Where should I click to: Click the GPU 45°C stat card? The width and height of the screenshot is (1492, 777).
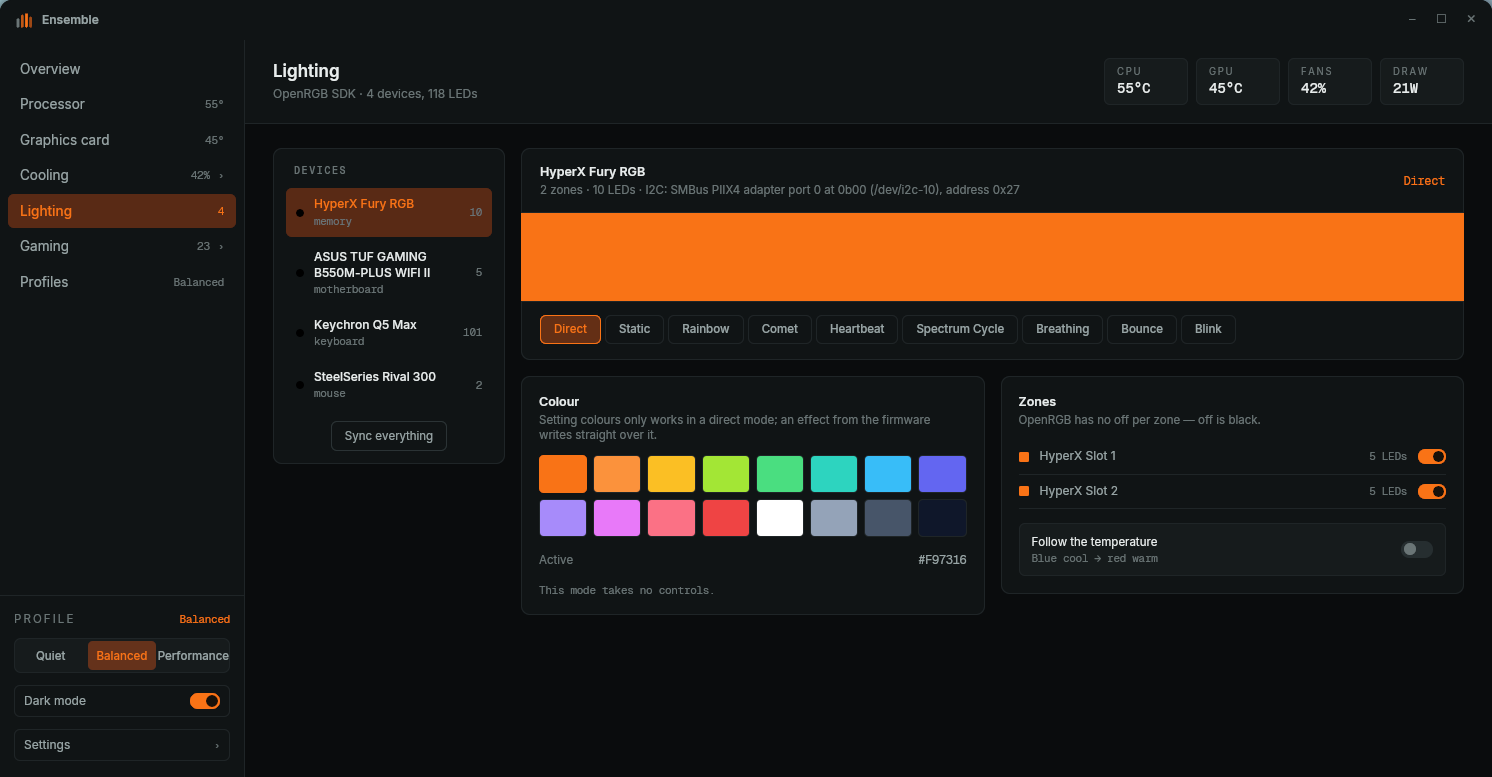pos(1238,81)
